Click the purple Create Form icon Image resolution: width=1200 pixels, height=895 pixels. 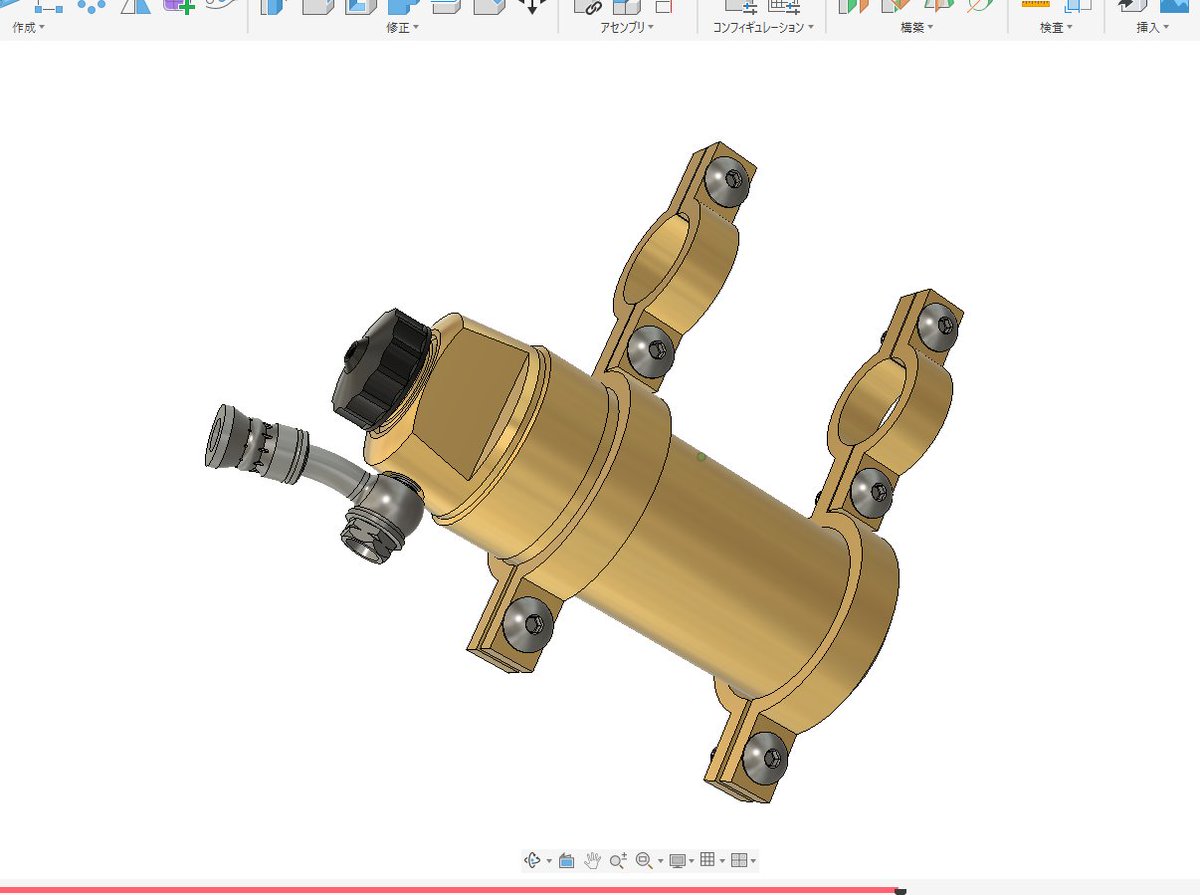click(179, 5)
